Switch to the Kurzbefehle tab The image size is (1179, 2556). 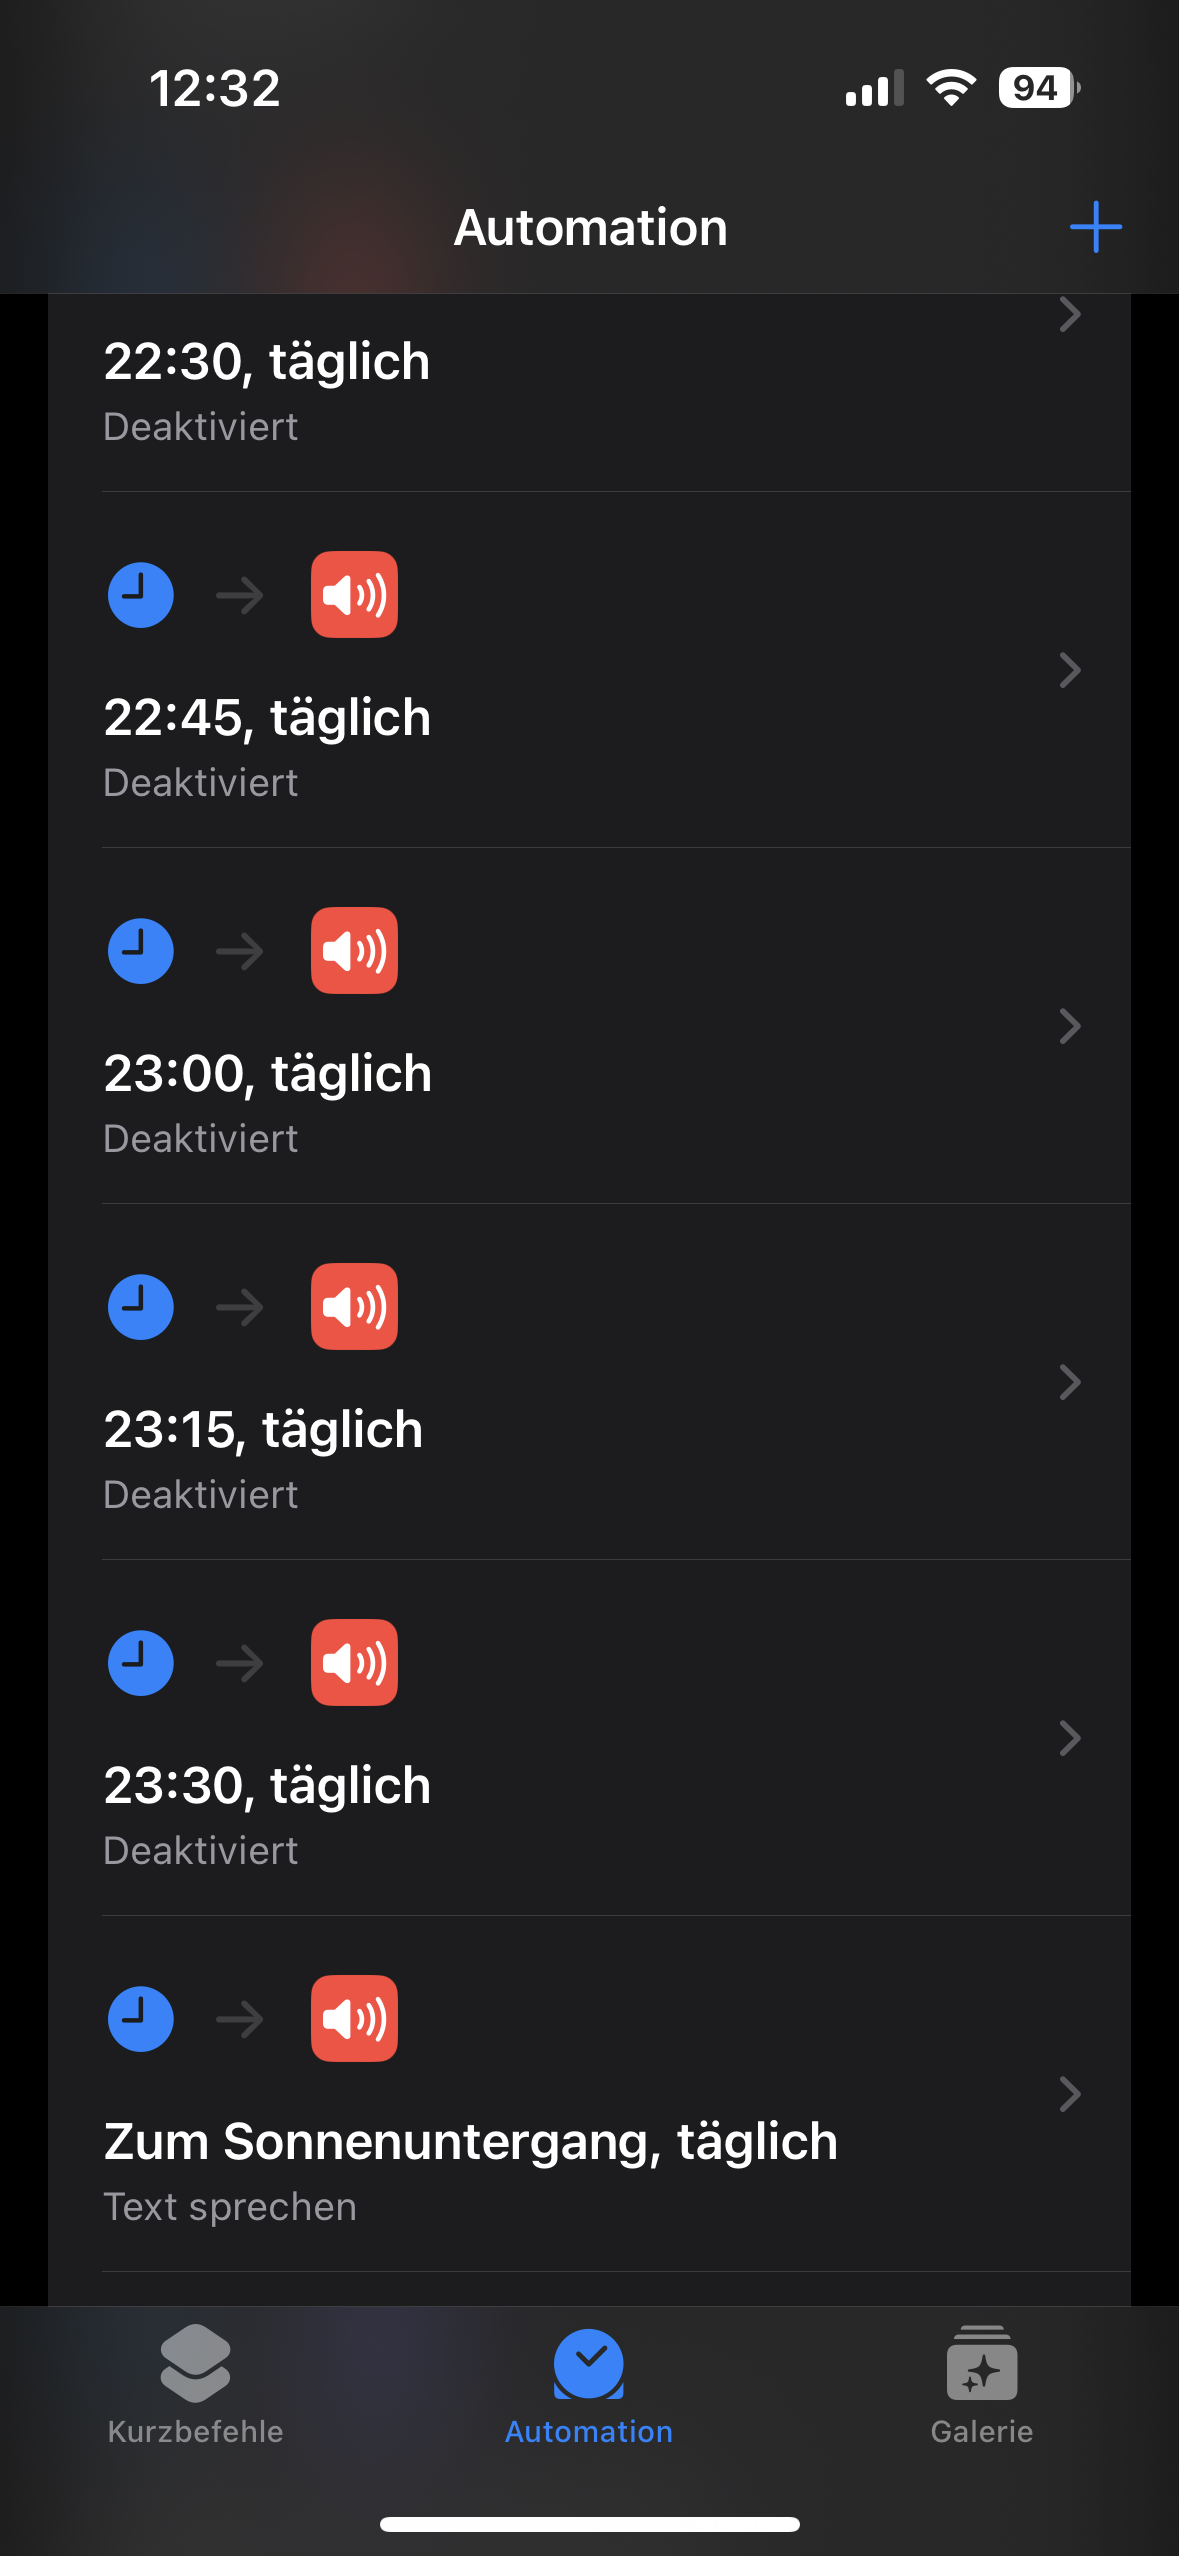tap(195, 2386)
